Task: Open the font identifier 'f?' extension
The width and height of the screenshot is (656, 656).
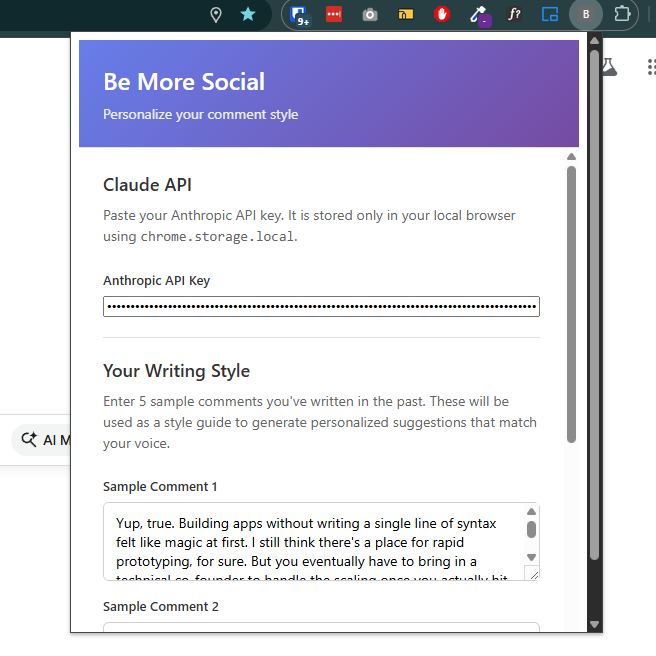Action: pyautogui.click(x=514, y=14)
